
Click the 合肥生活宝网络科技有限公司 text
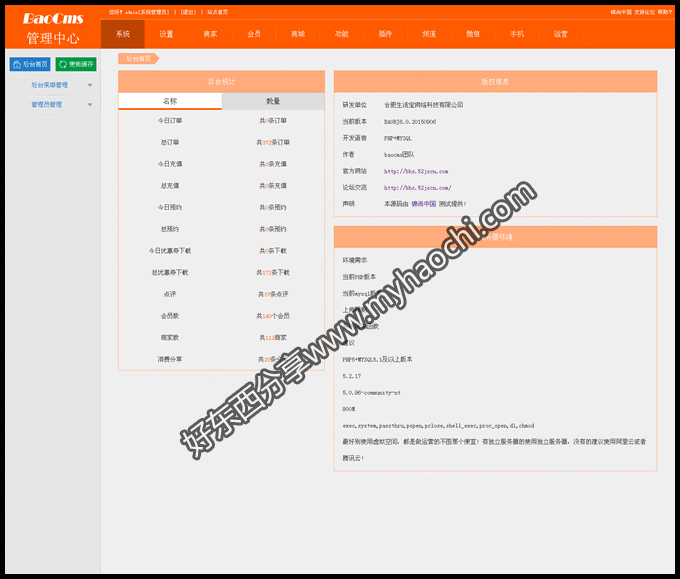424,105
